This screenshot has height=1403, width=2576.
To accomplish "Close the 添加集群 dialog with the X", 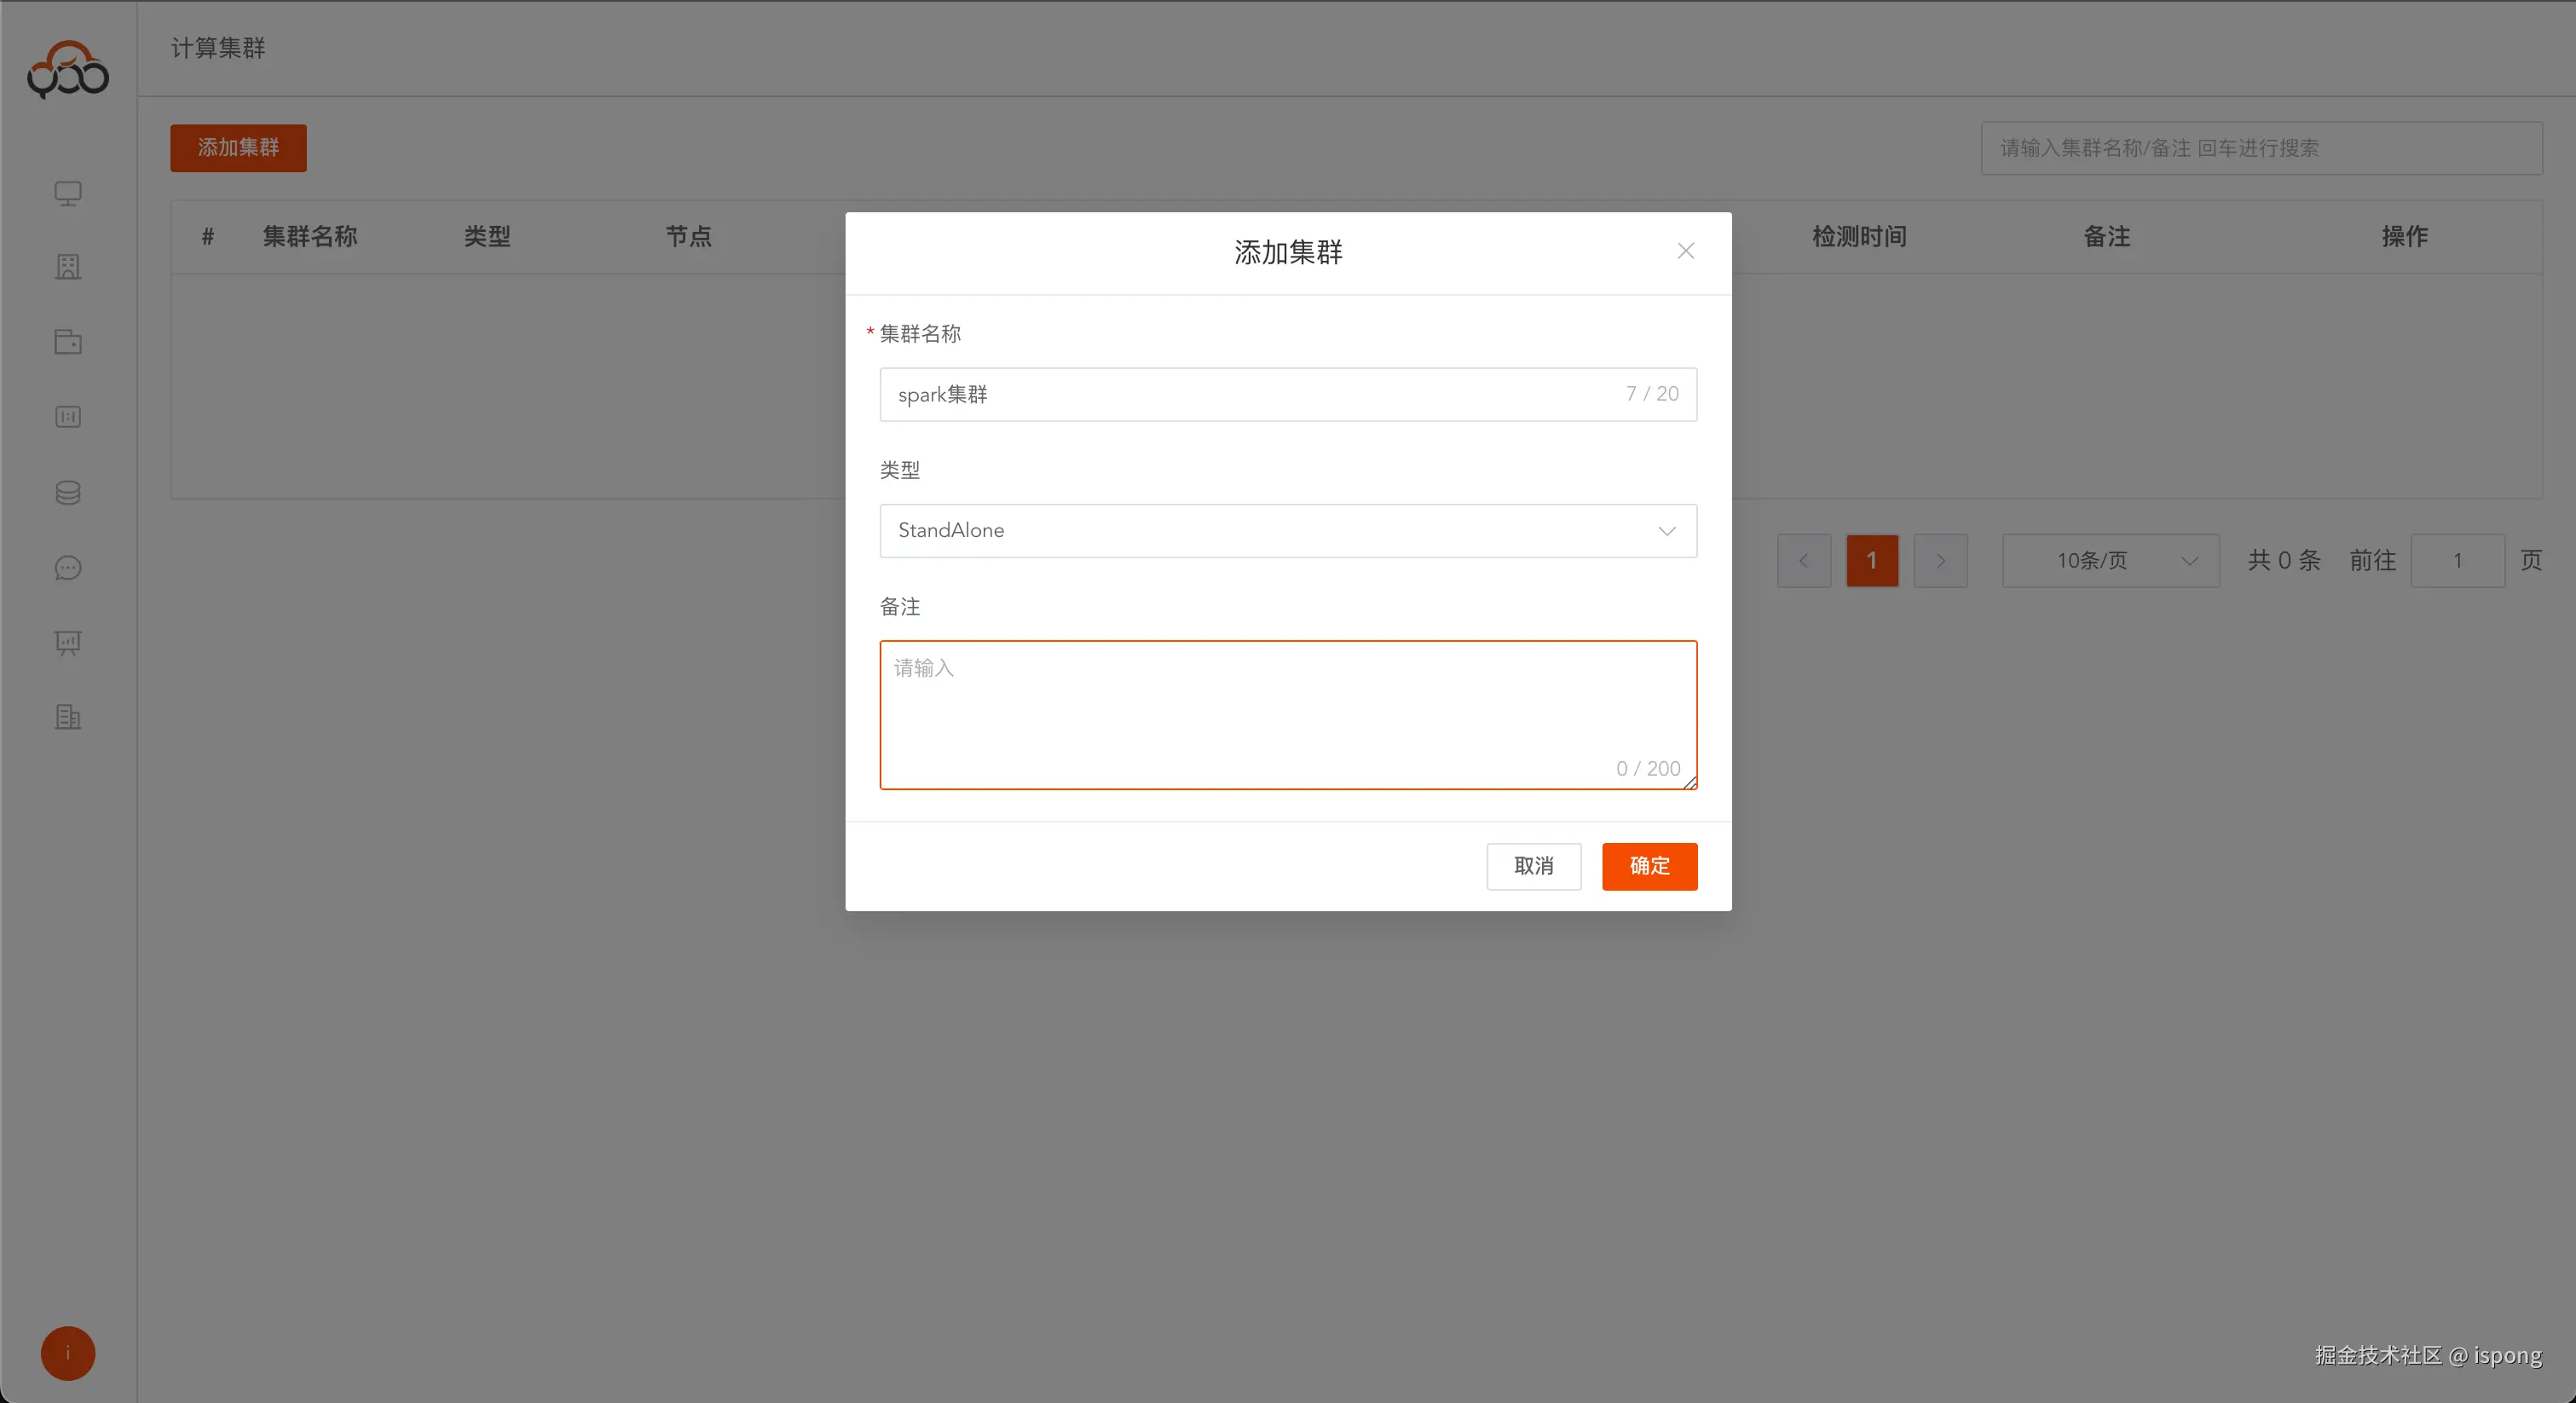I will 1686,251.
